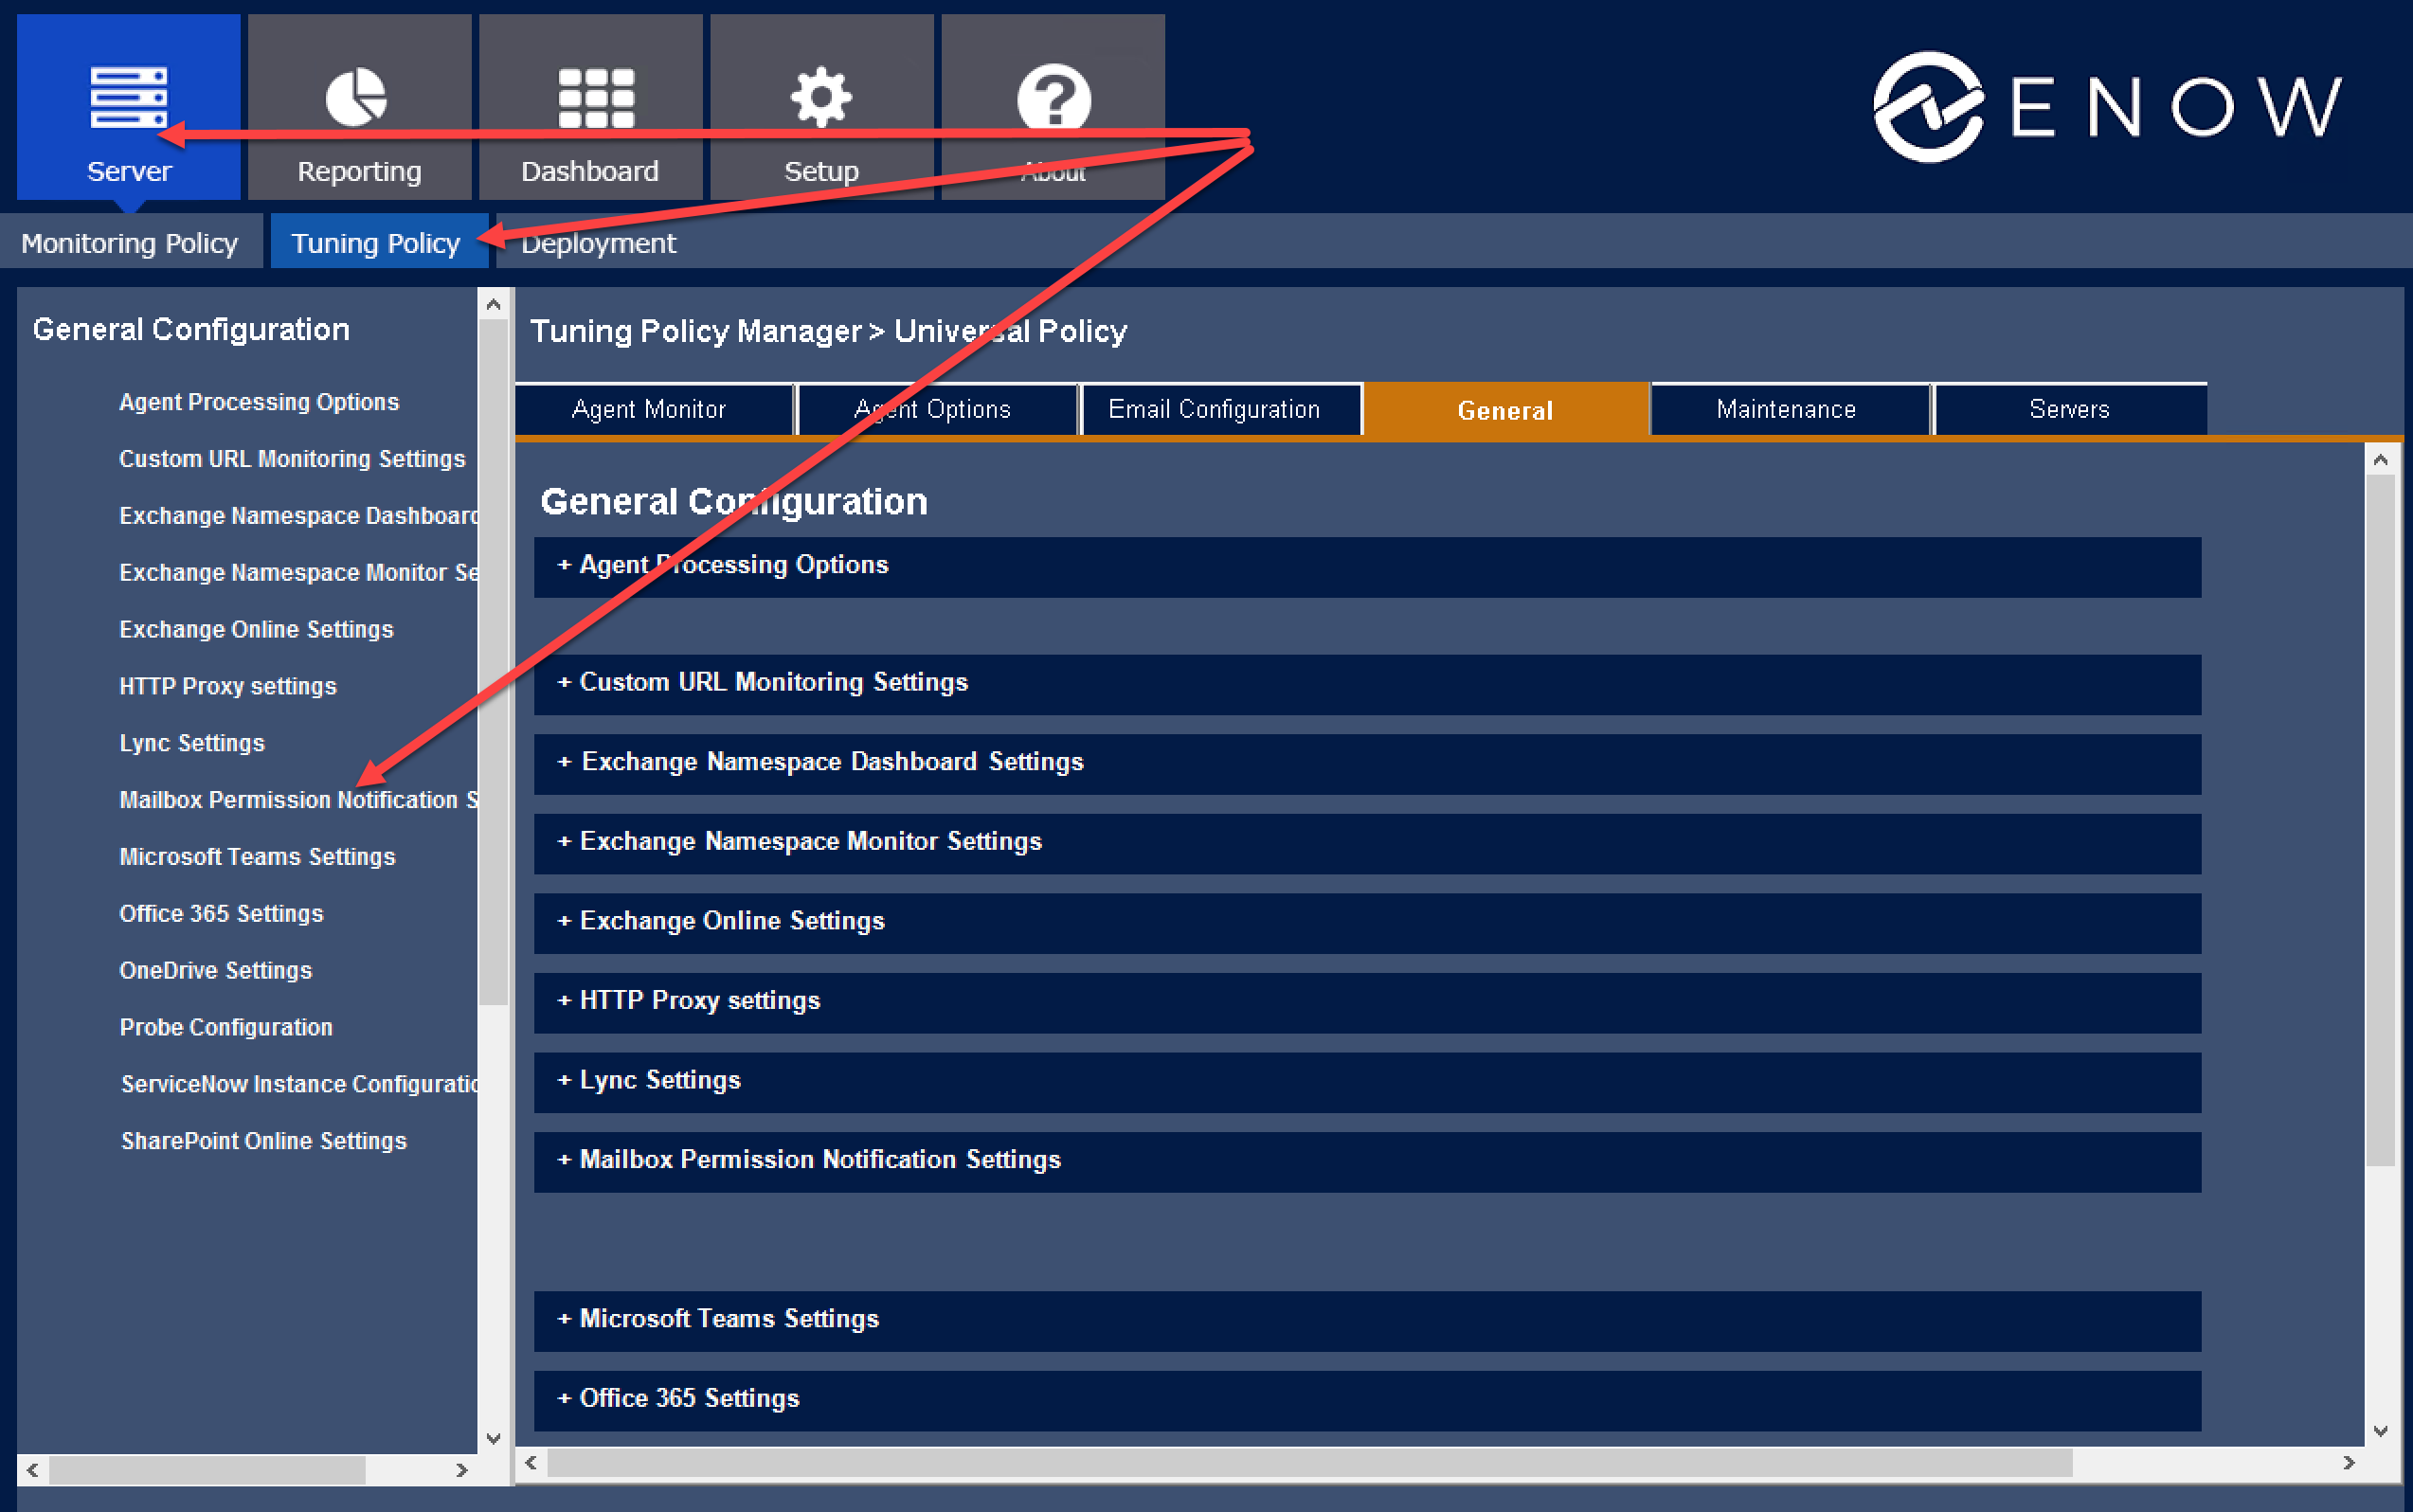Open Dashboard using the grid icon

(x=590, y=97)
